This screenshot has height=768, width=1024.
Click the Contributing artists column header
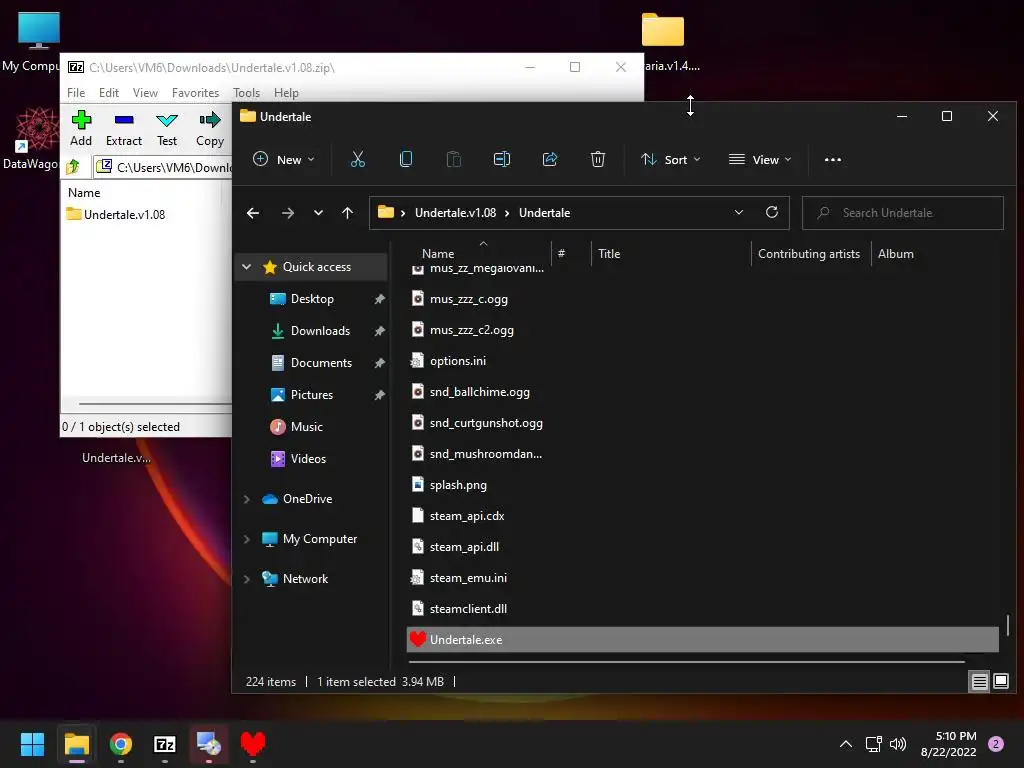tap(808, 253)
